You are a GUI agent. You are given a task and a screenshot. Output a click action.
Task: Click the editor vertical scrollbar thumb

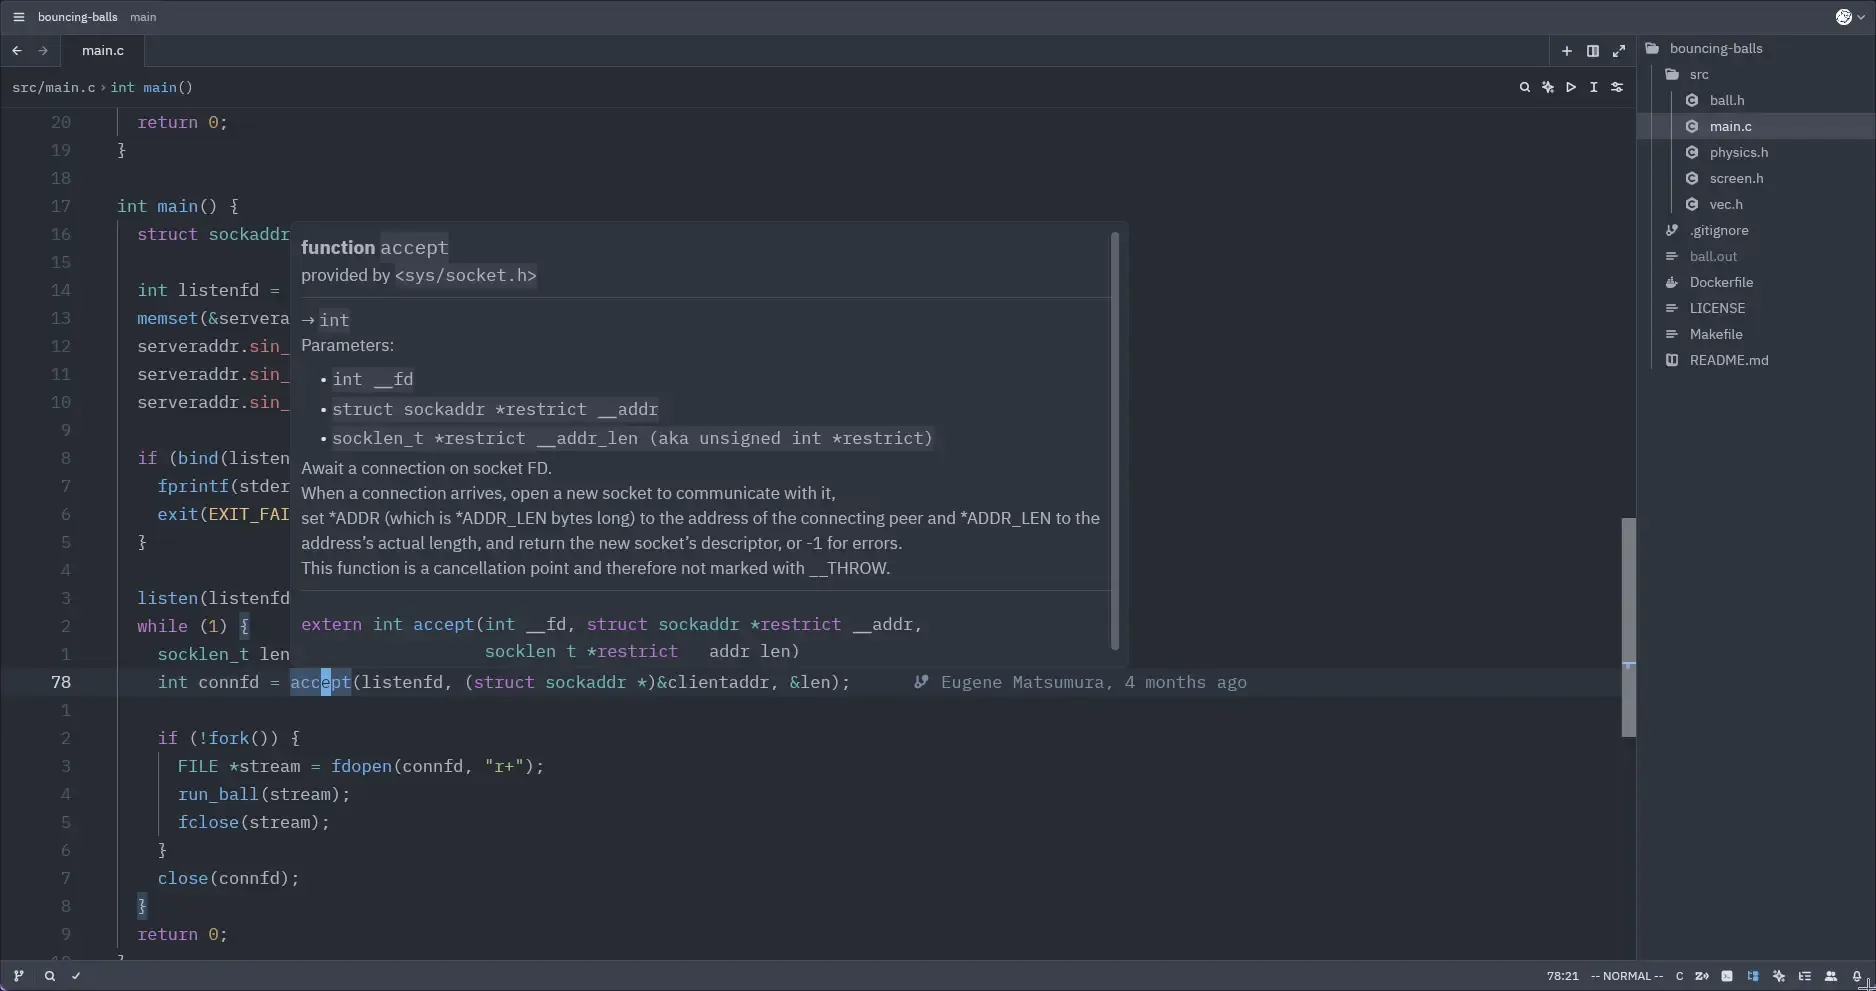[1628, 627]
